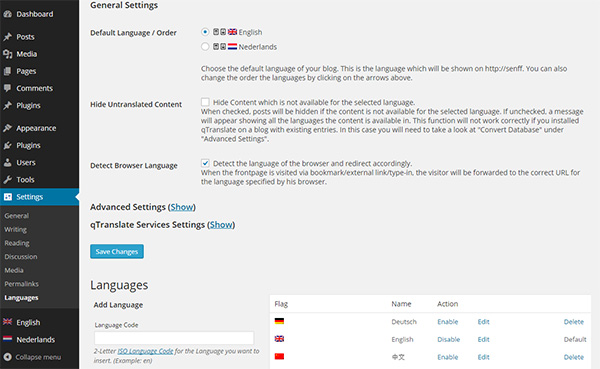Edit the Deutsch language
600x369 pixels.
point(483,322)
